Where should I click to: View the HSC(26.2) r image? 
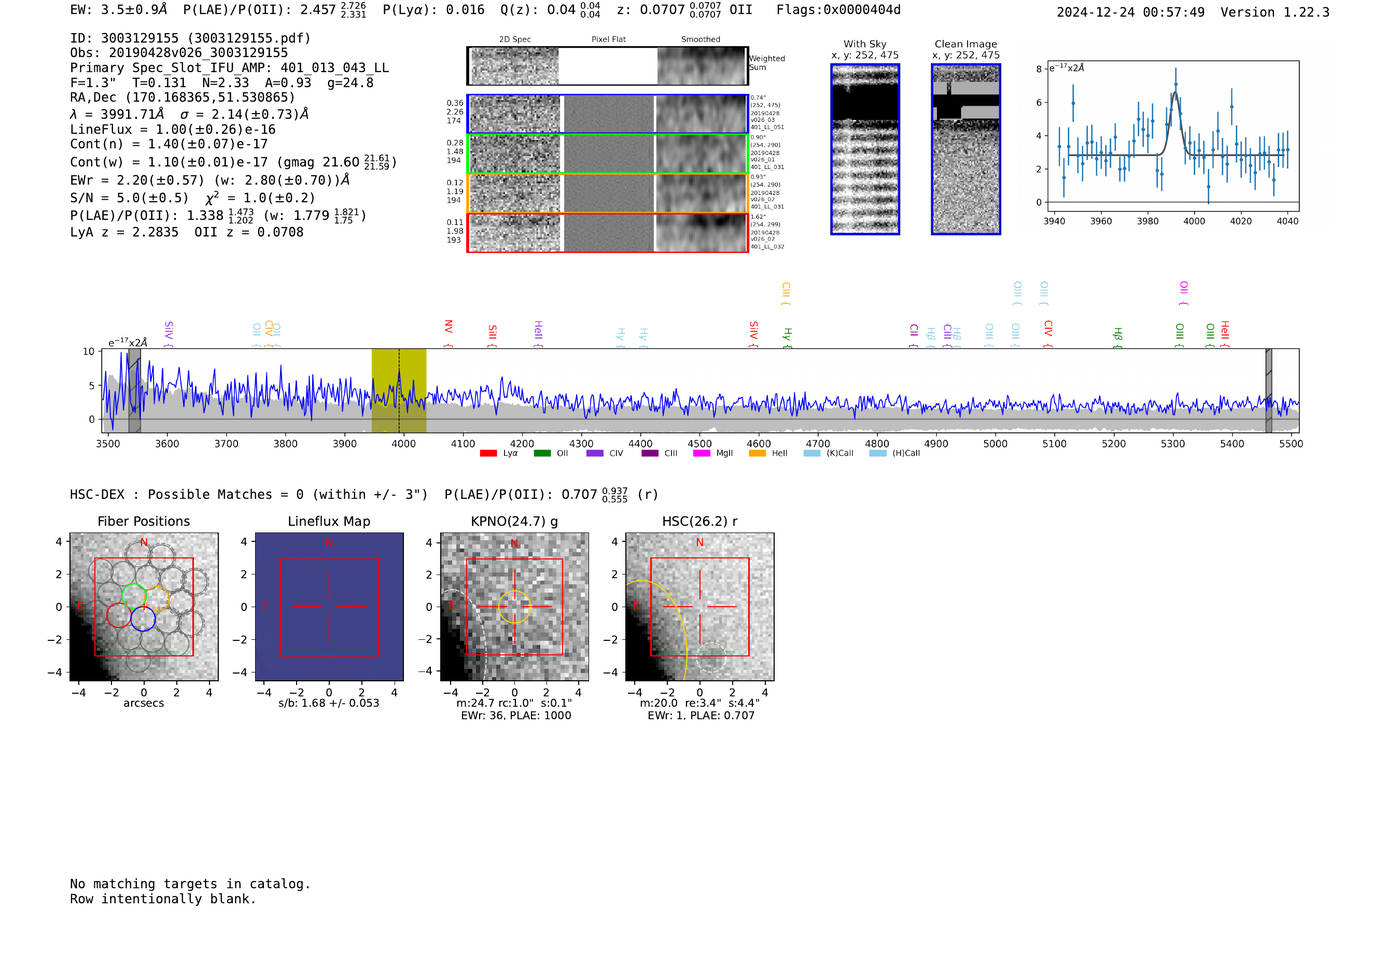[699, 607]
